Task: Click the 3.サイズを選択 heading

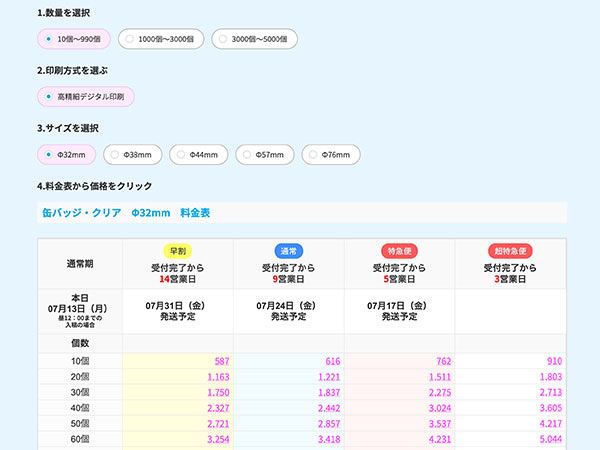Action: tap(68, 129)
